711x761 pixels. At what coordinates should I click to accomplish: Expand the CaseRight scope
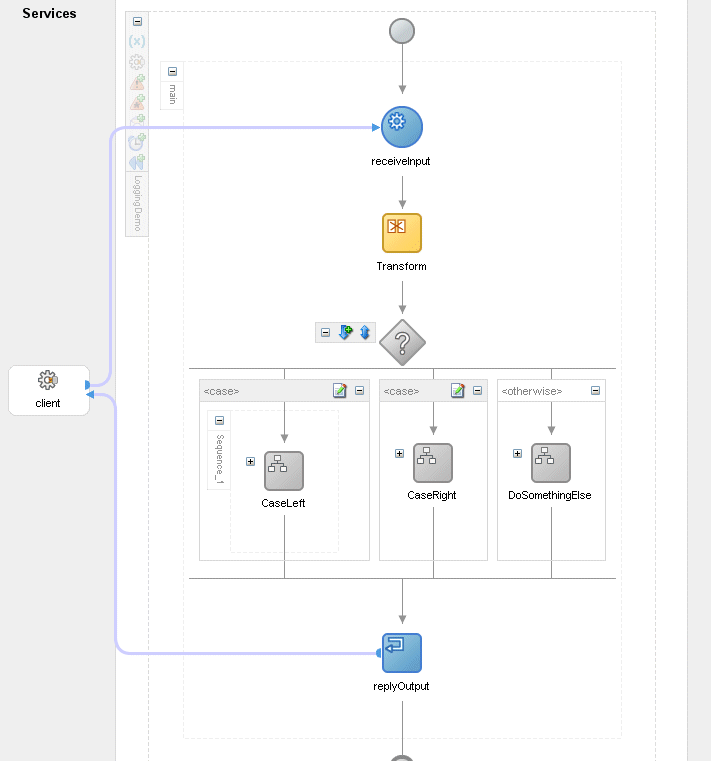tap(399, 453)
